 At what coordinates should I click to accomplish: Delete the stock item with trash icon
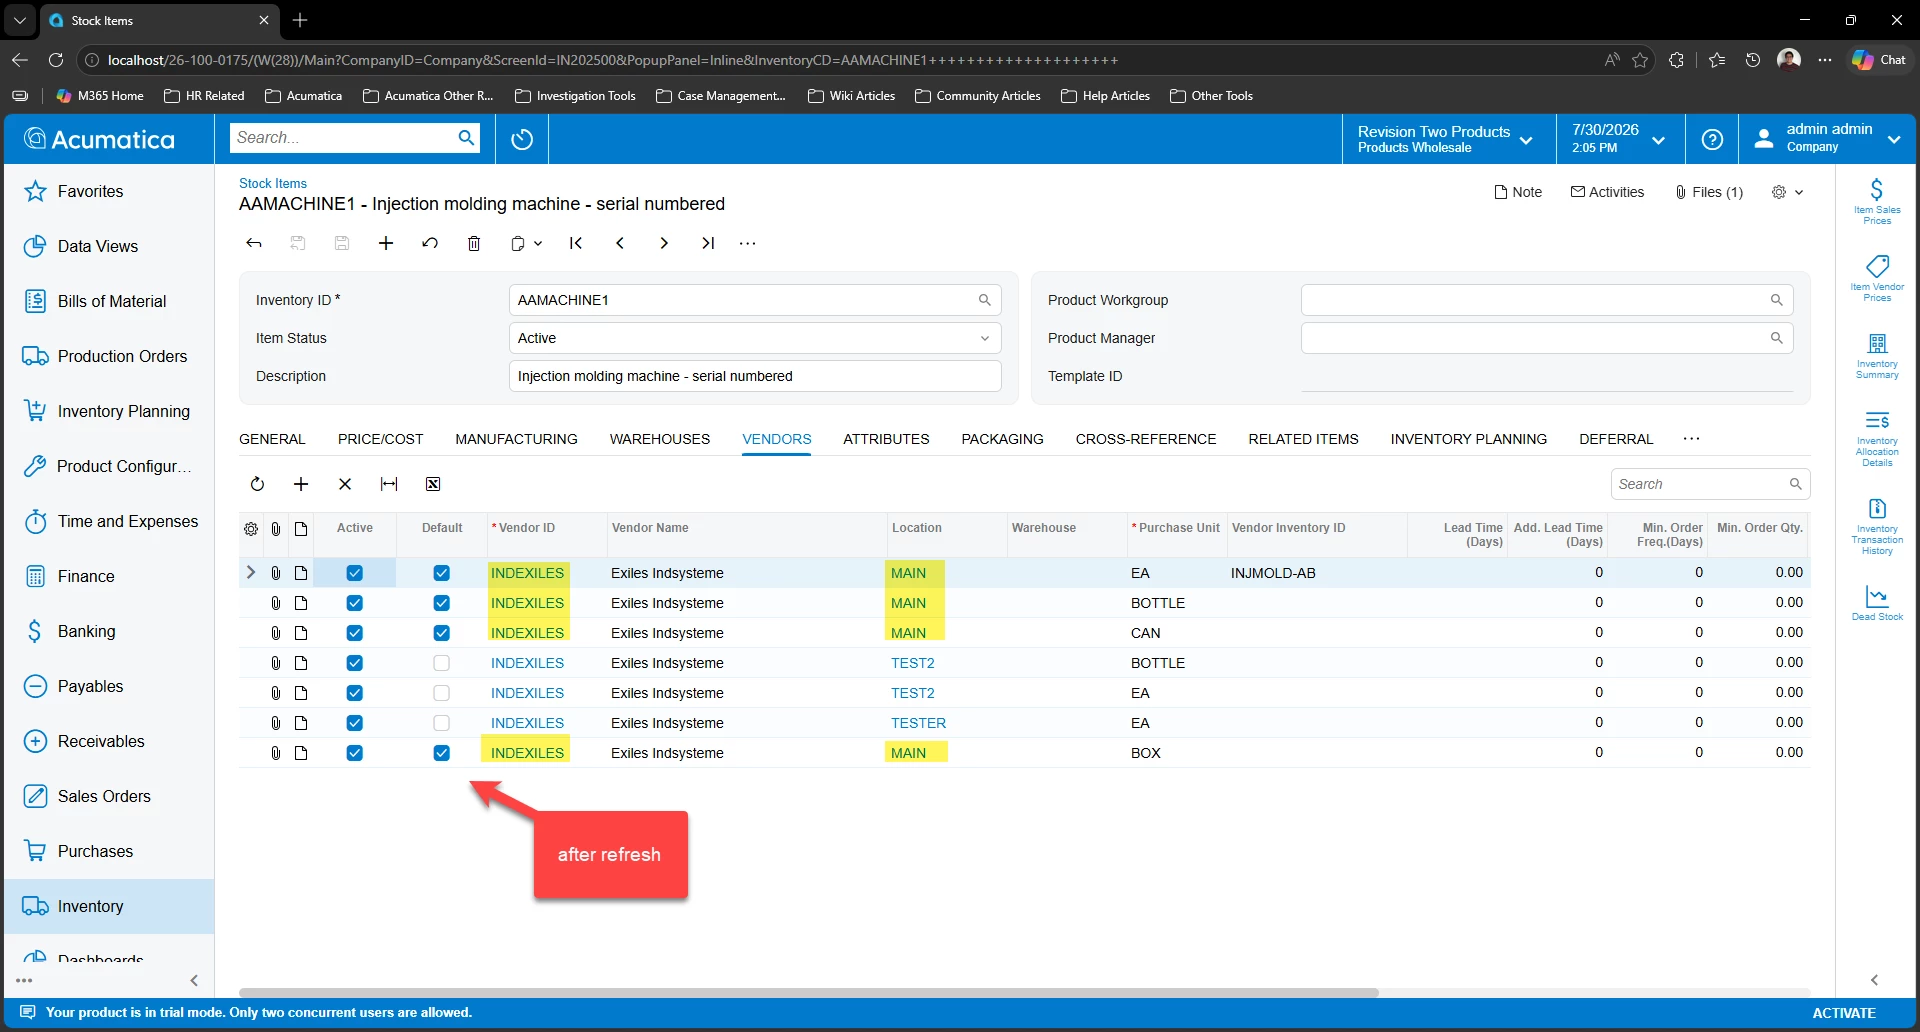click(474, 243)
